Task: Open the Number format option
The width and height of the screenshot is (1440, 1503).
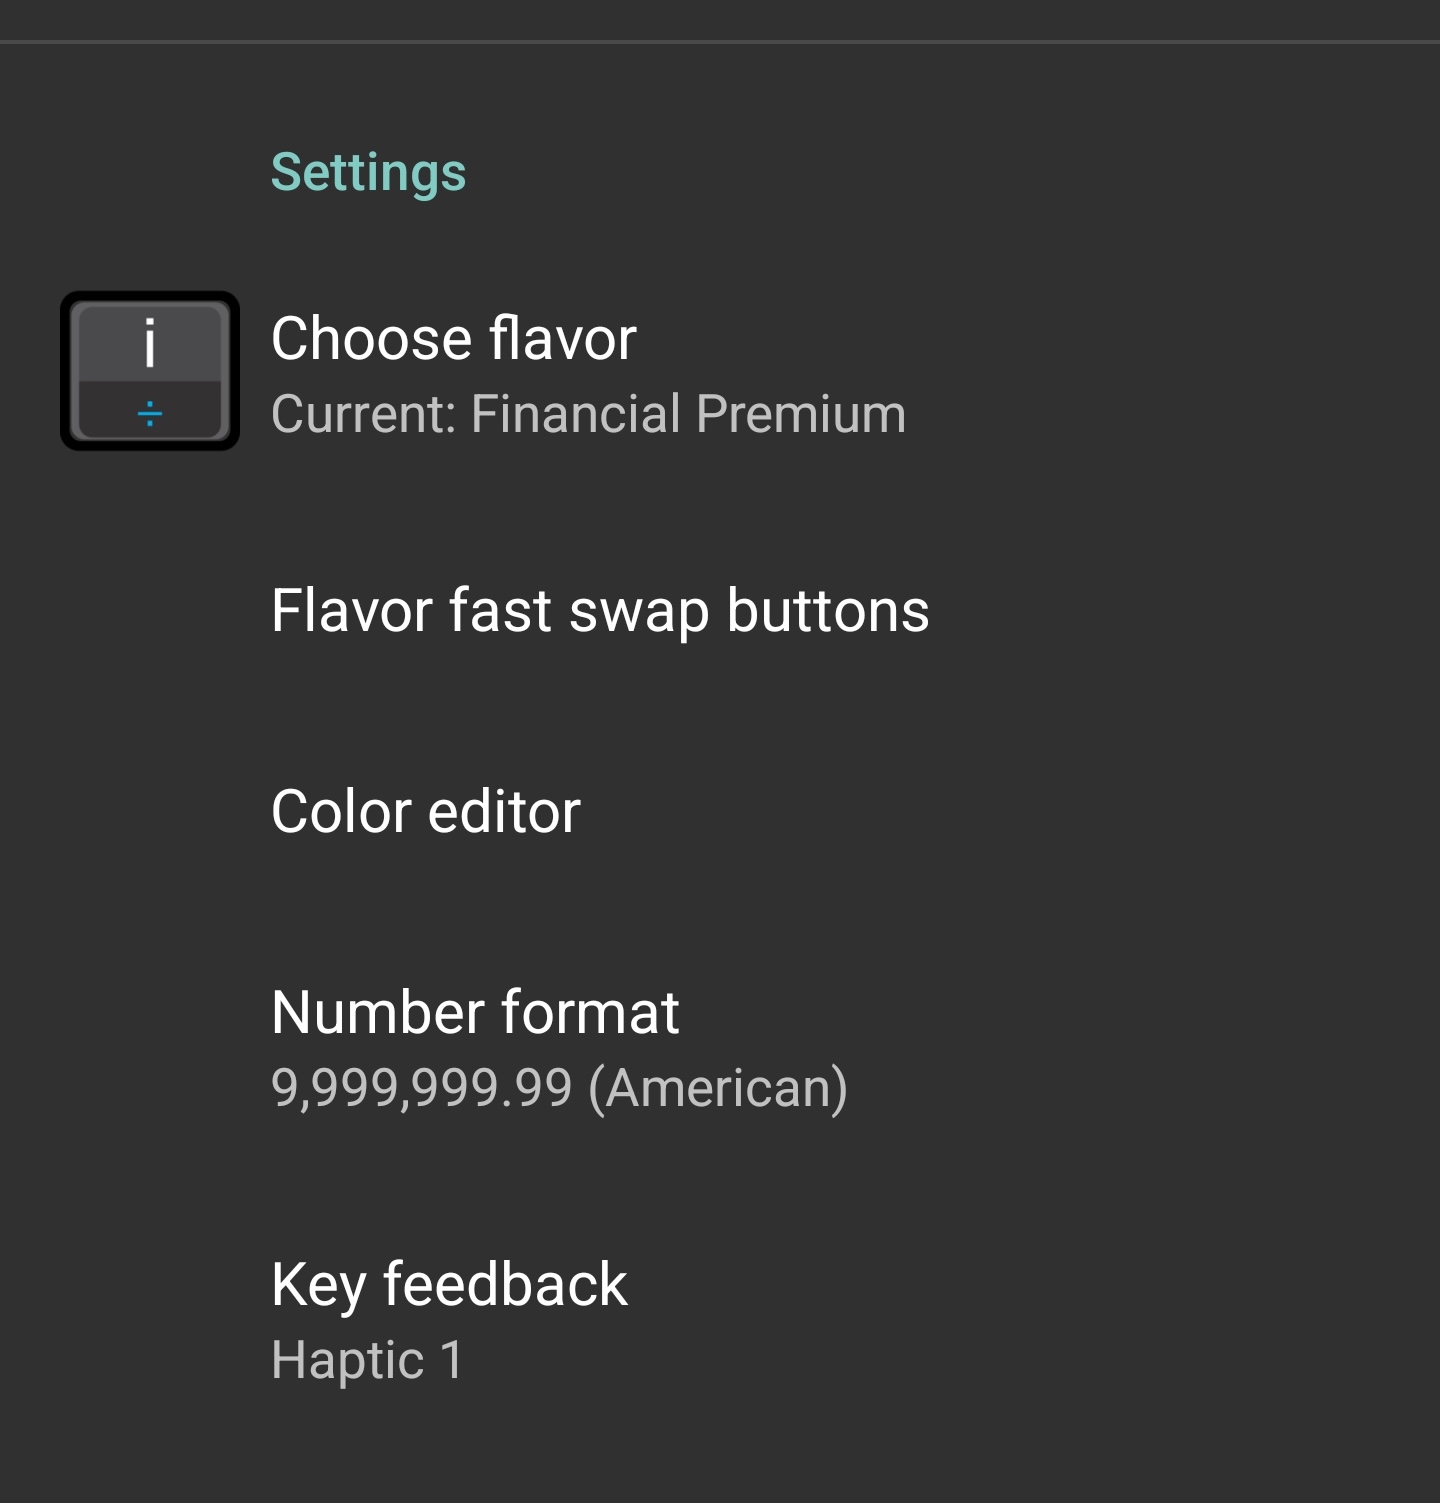Action: pos(475,1012)
